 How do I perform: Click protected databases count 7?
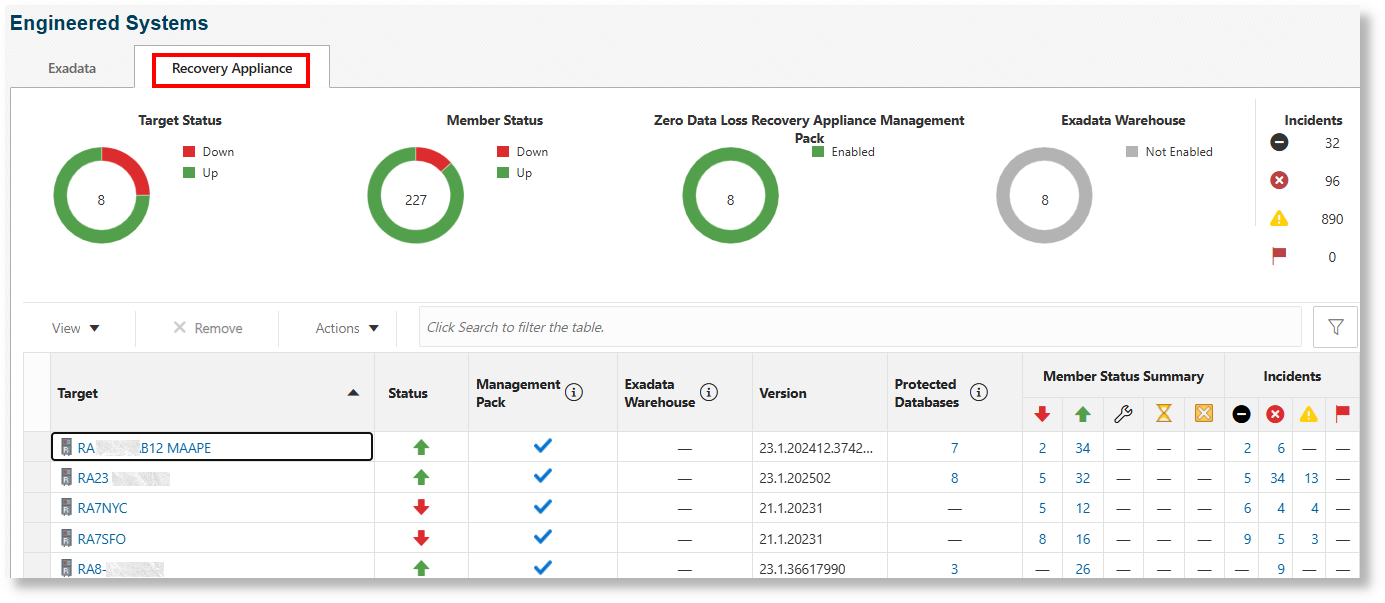954,448
